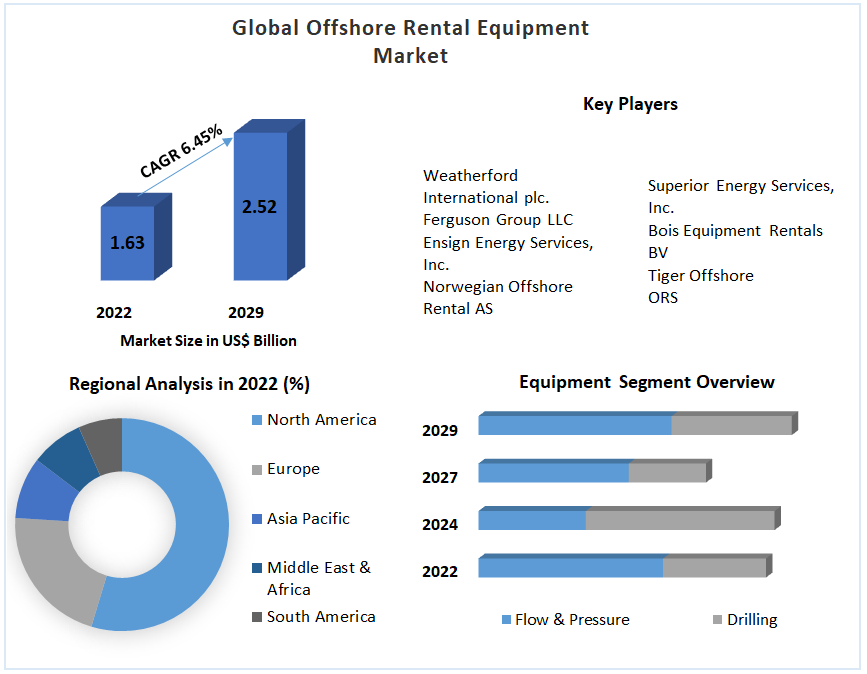Click the North America legend color swatch

coord(257,420)
